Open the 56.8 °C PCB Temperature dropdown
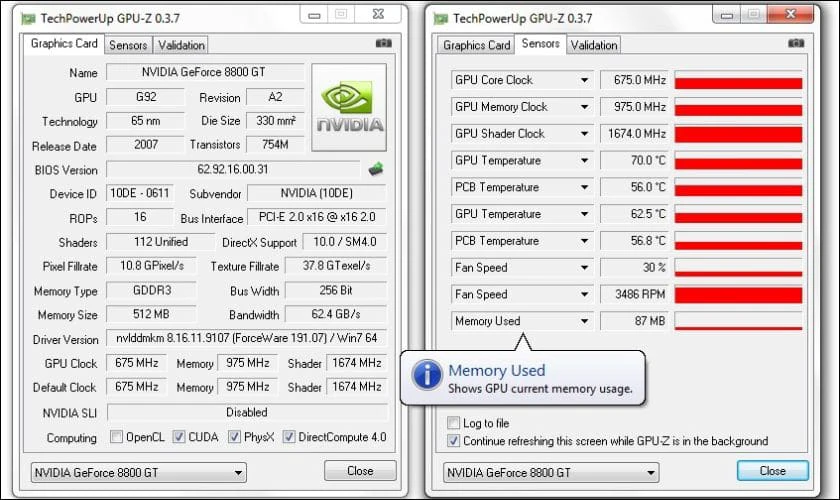Screen dimensions: 840x500 pyautogui.click(x=584, y=241)
